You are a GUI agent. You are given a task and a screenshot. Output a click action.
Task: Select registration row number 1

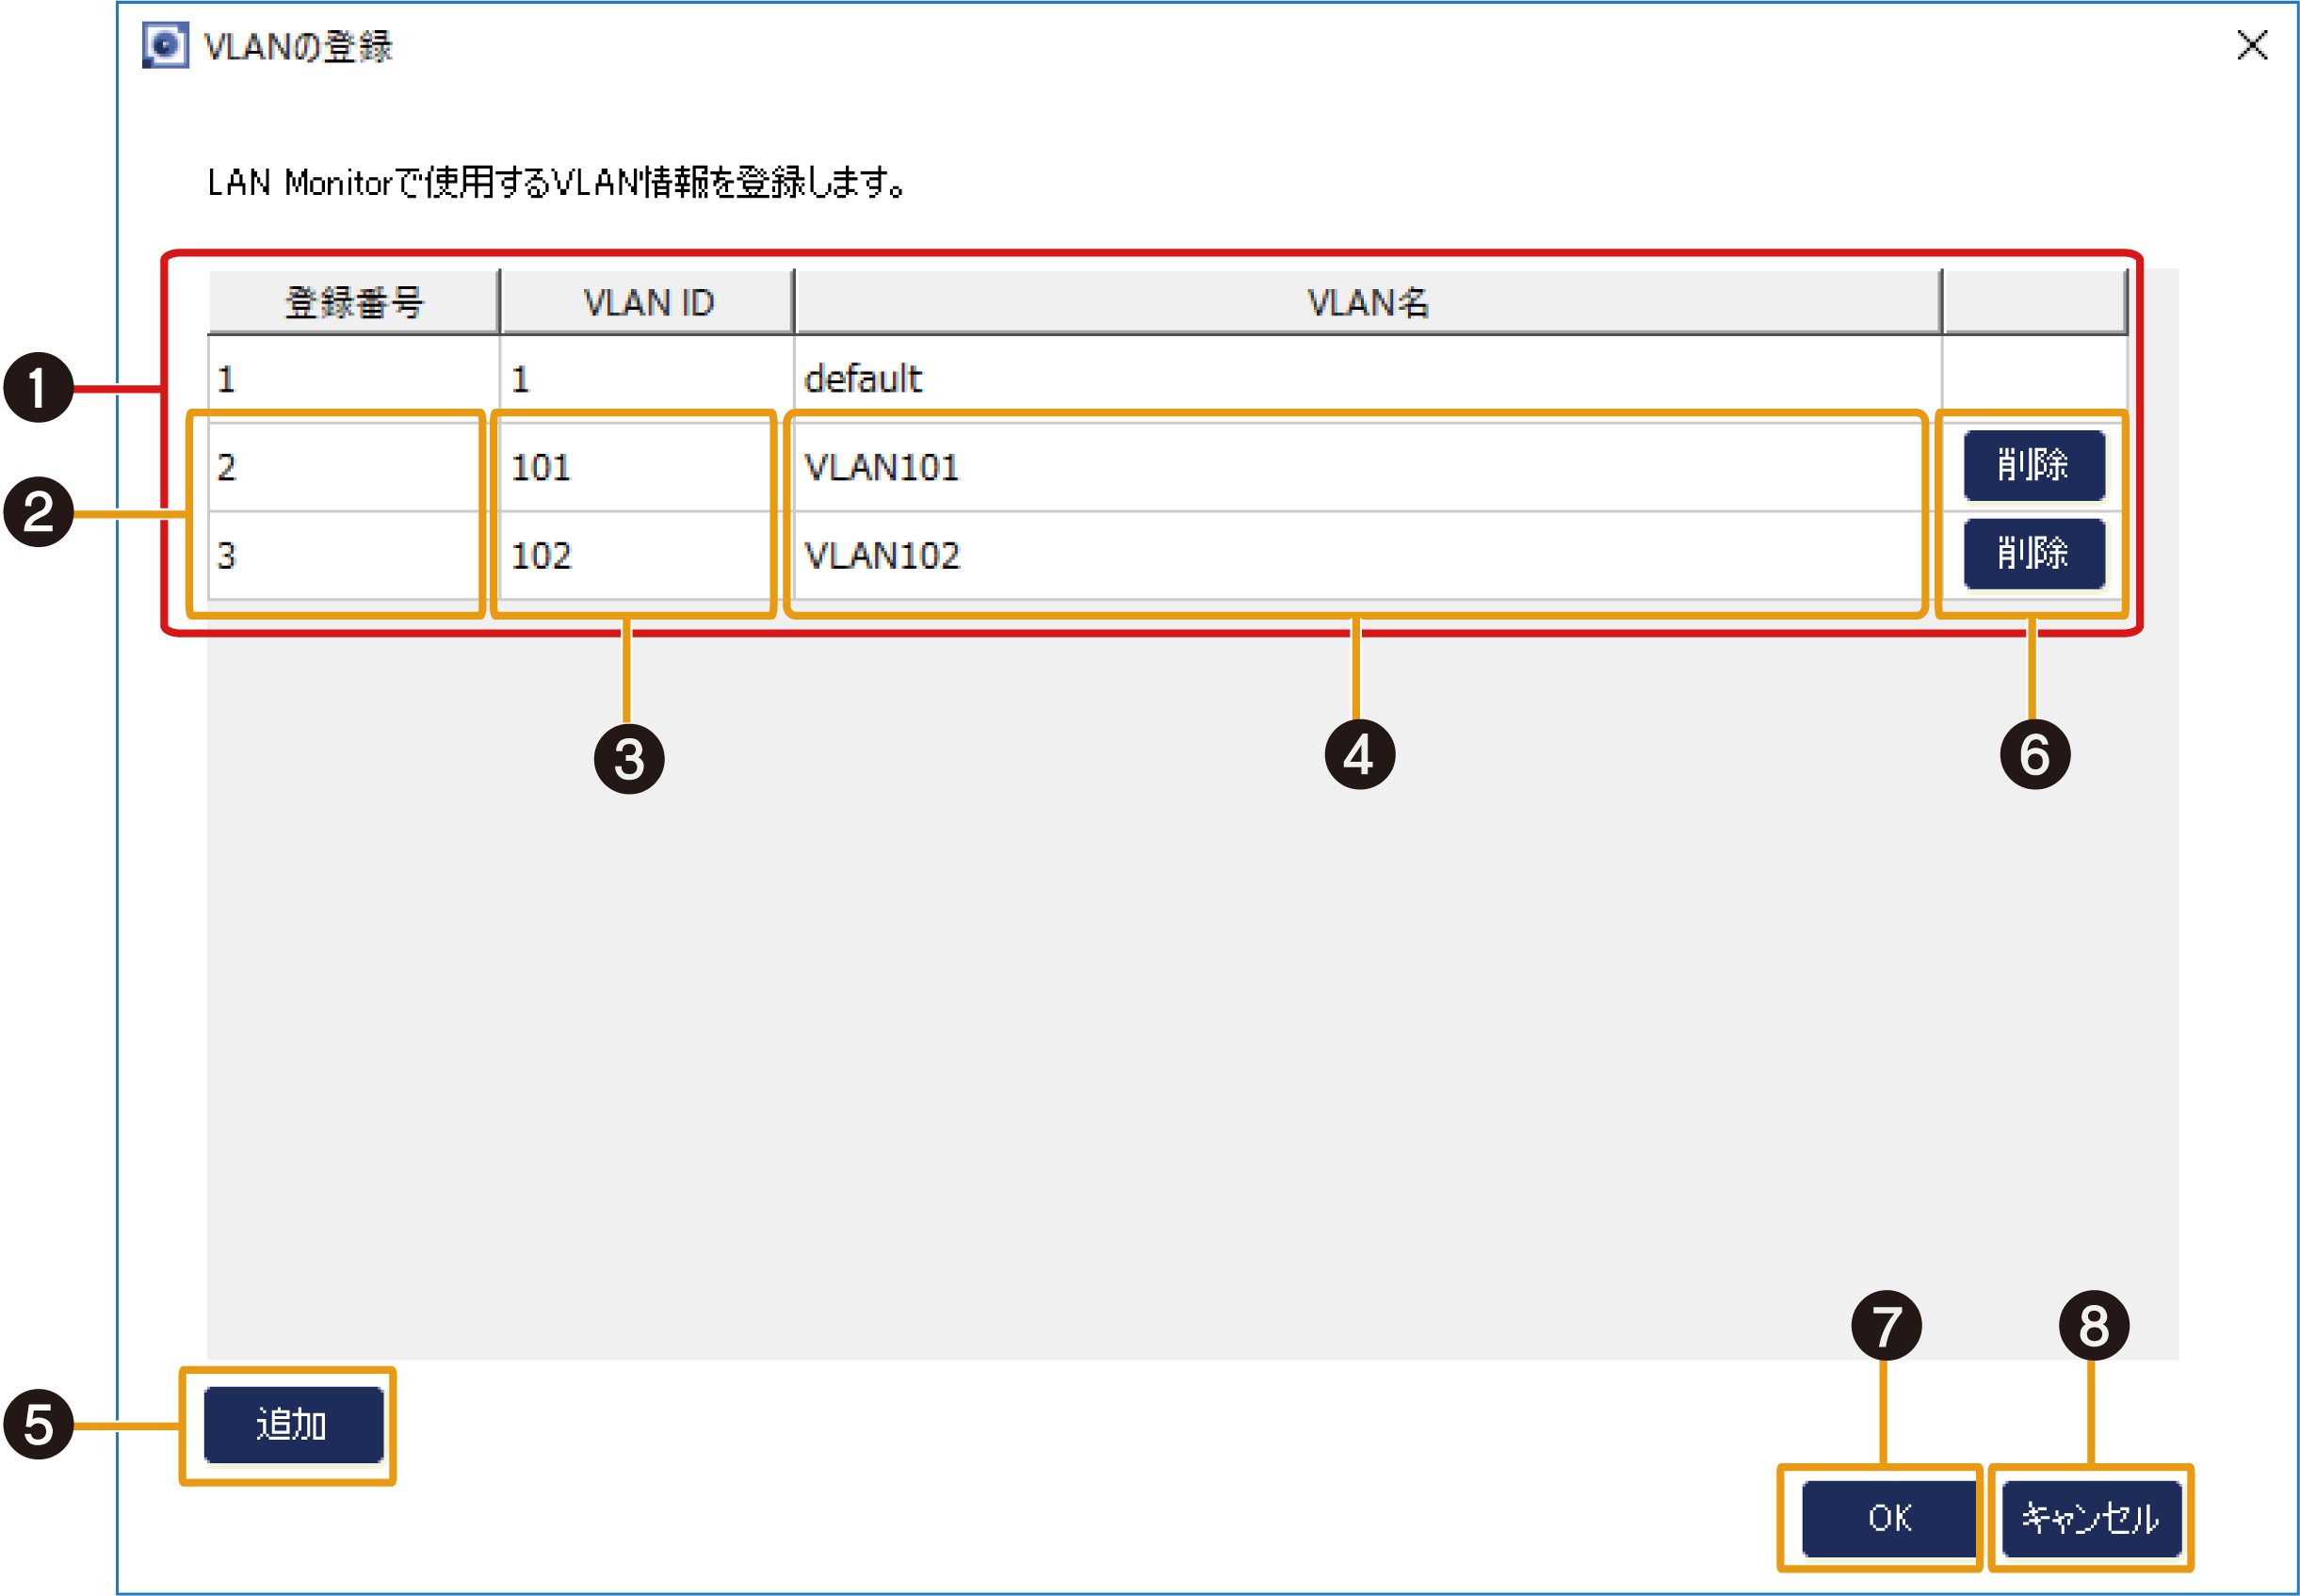tap(352, 377)
